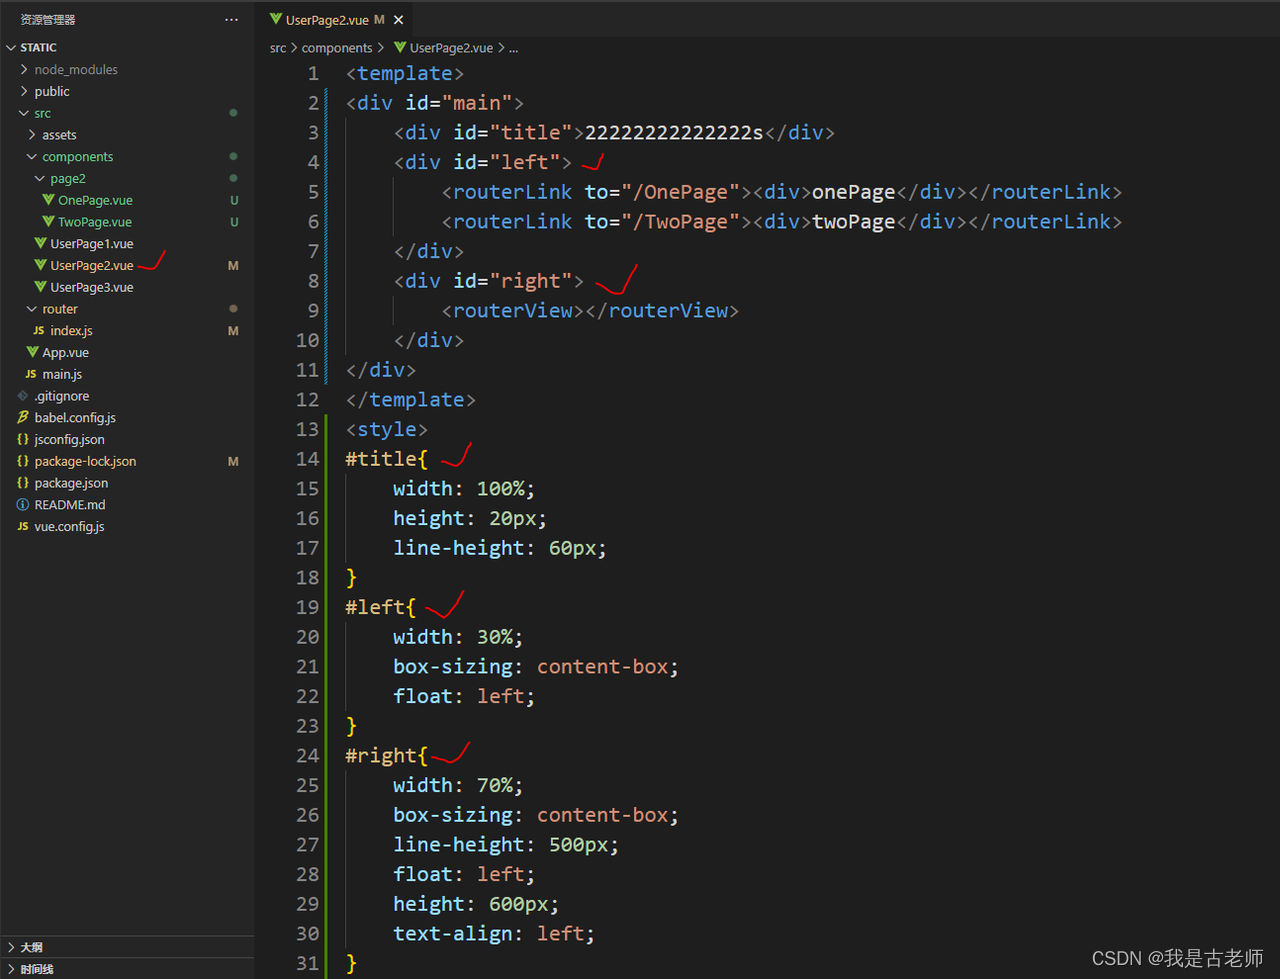Open main.js file
This screenshot has width=1280, height=979.
point(62,374)
